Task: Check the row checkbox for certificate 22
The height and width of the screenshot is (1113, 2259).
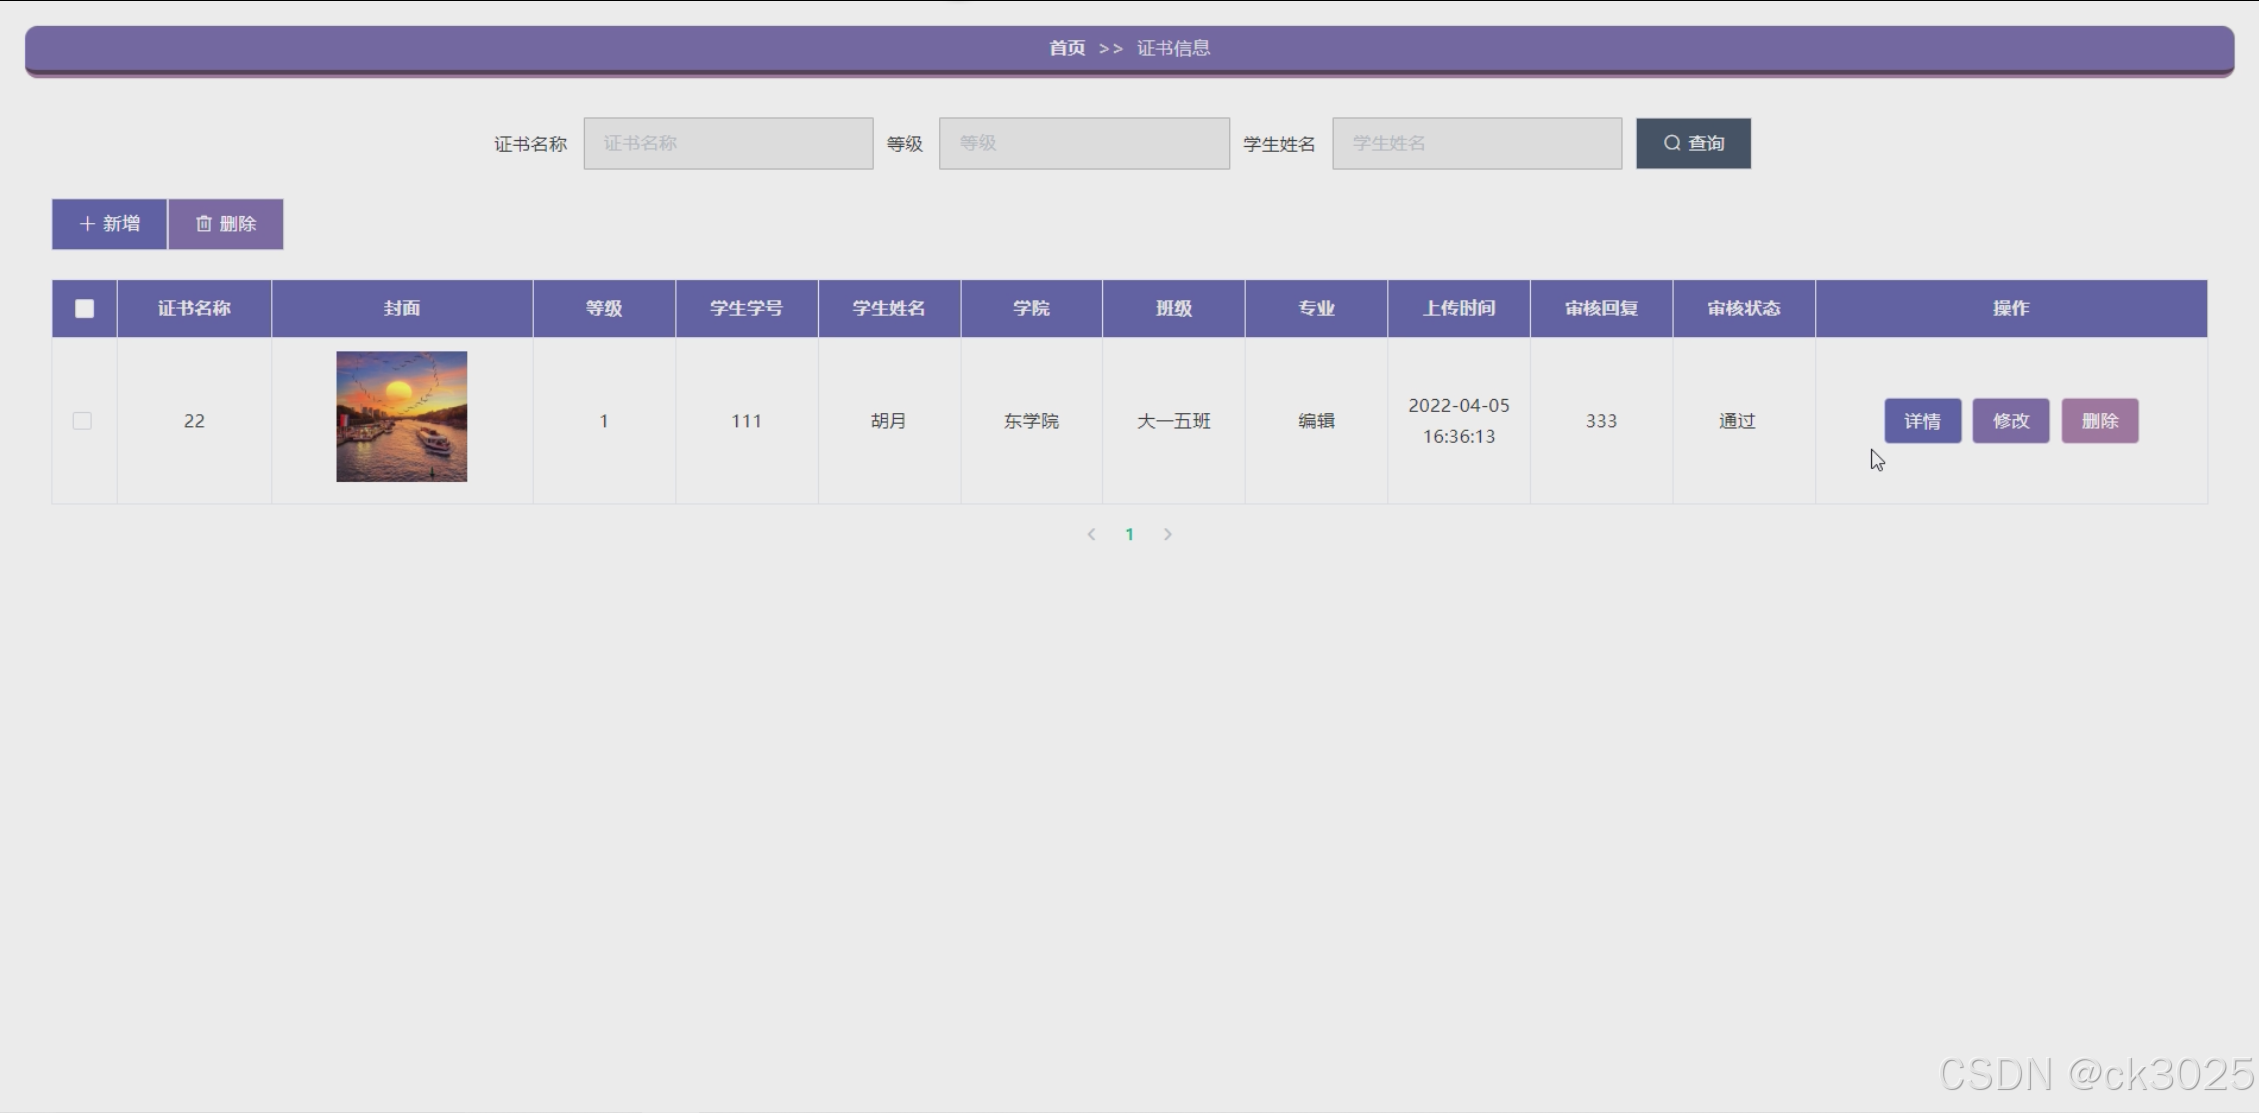Action: (82, 421)
